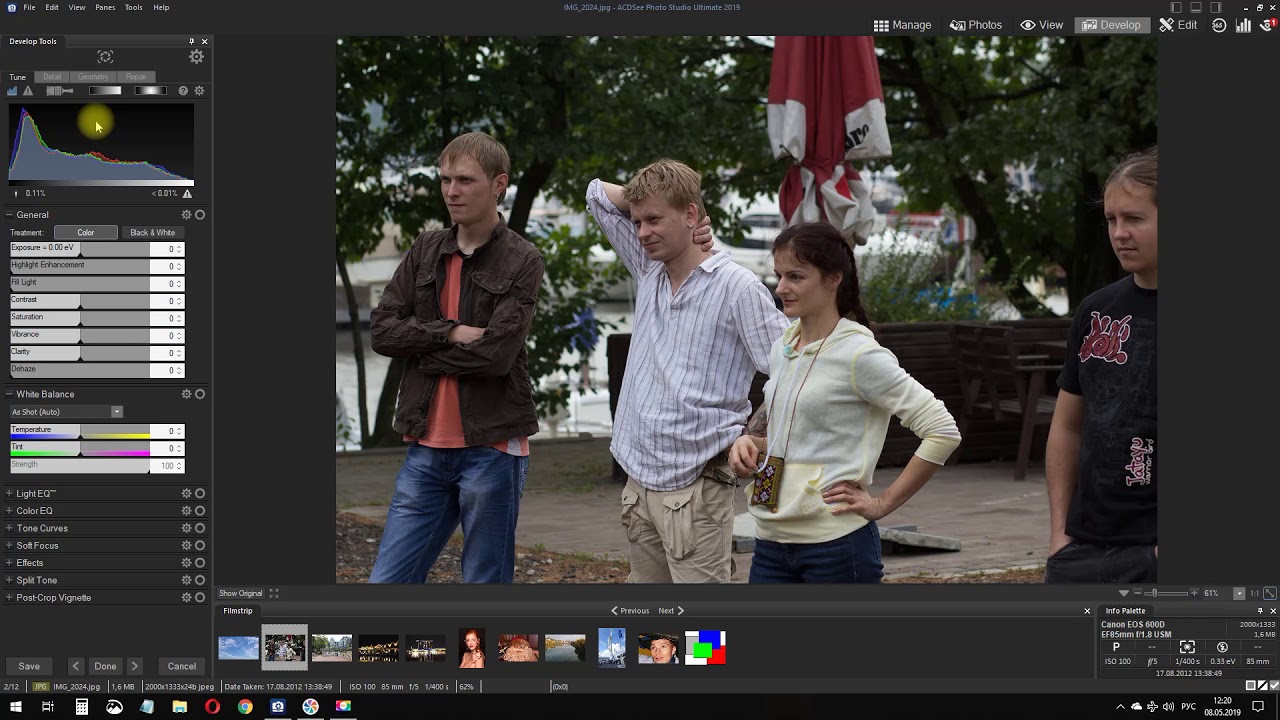The height and width of the screenshot is (720, 1280).
Task: Select the RGB color squares thumbnail
Action: (705, 648)
